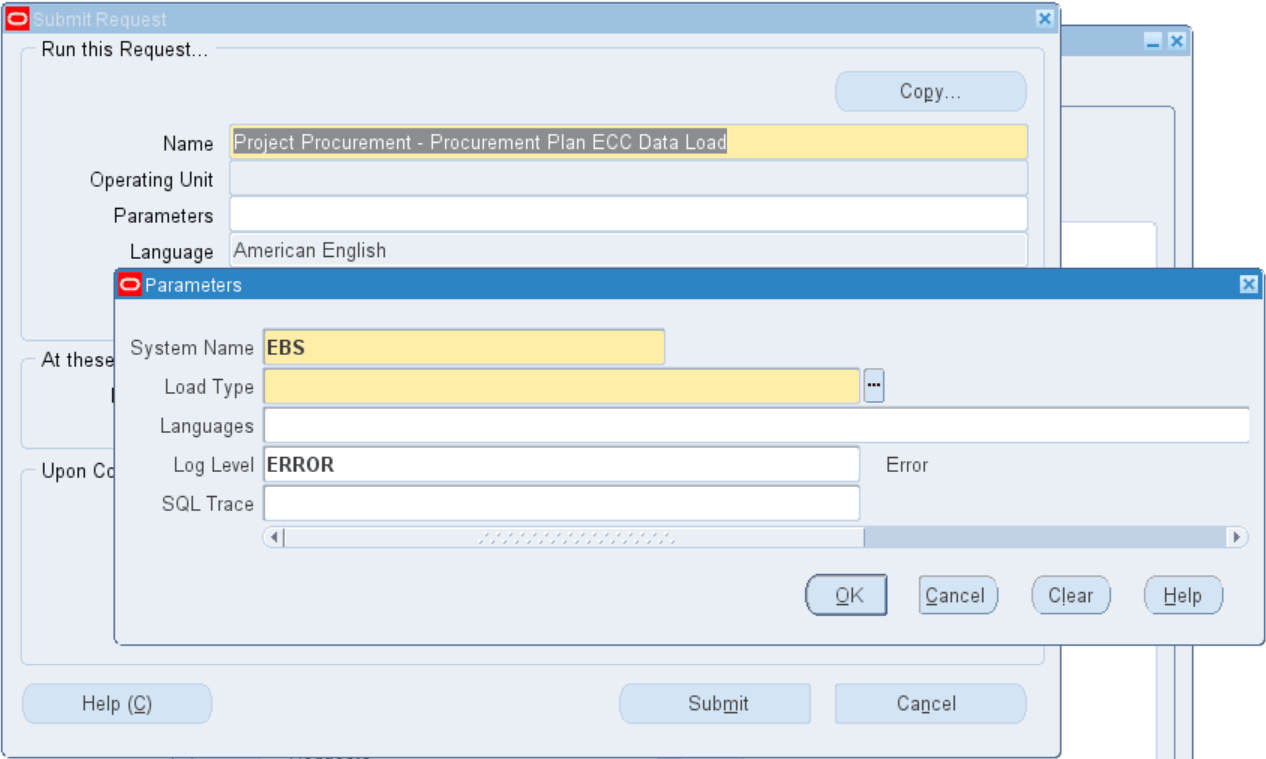Click Help (C) button
This screenshot has height=759, width=1266.
(117, 704)
